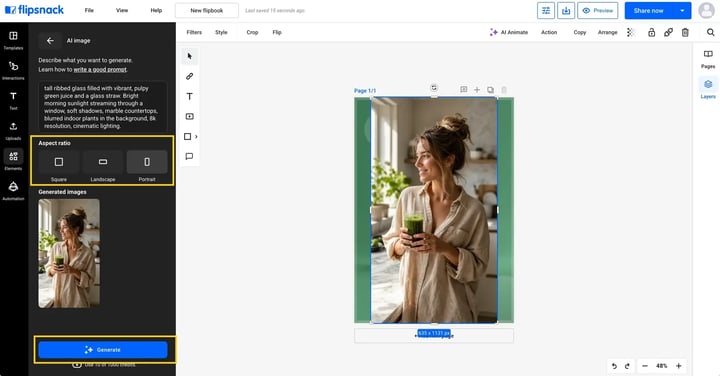Screen dimensions: 720x376
Task: Click the download flipbook button
Action: 566,11
